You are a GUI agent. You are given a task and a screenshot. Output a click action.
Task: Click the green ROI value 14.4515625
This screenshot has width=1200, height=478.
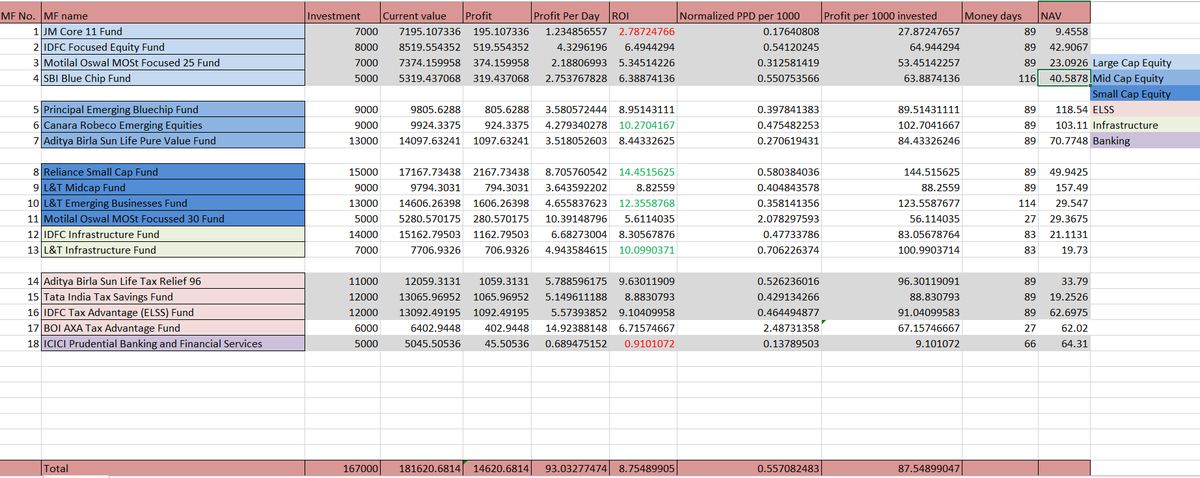(642, 172)
